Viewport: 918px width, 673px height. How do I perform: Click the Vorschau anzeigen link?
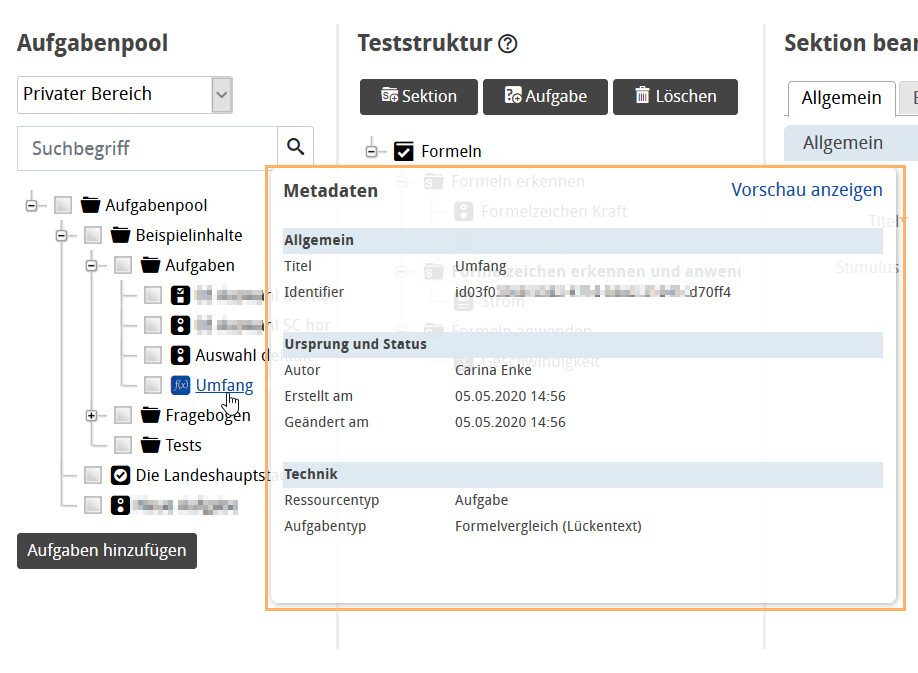(x=807, y=189)
